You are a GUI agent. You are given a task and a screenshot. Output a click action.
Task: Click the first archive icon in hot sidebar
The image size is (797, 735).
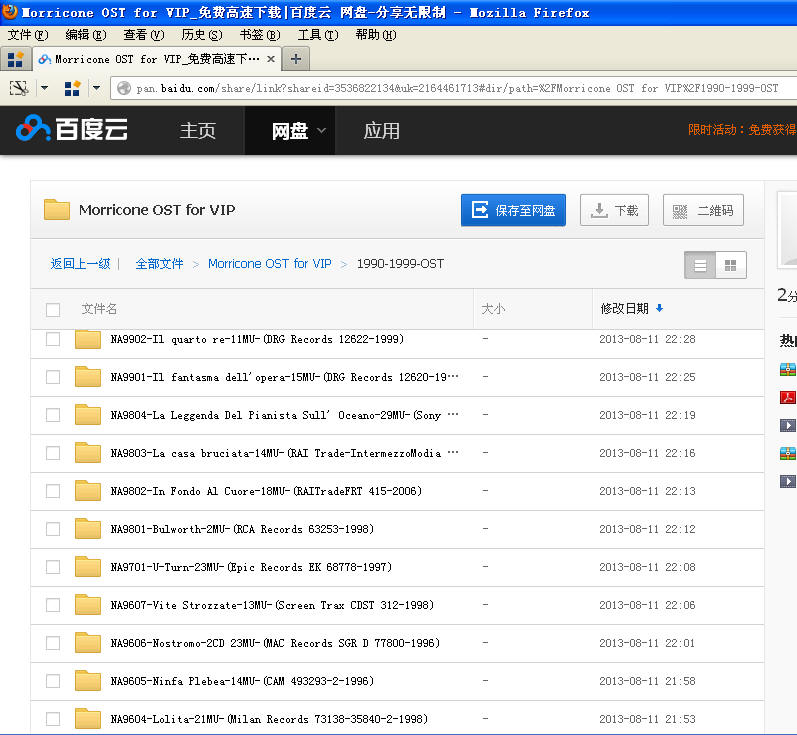788,370
